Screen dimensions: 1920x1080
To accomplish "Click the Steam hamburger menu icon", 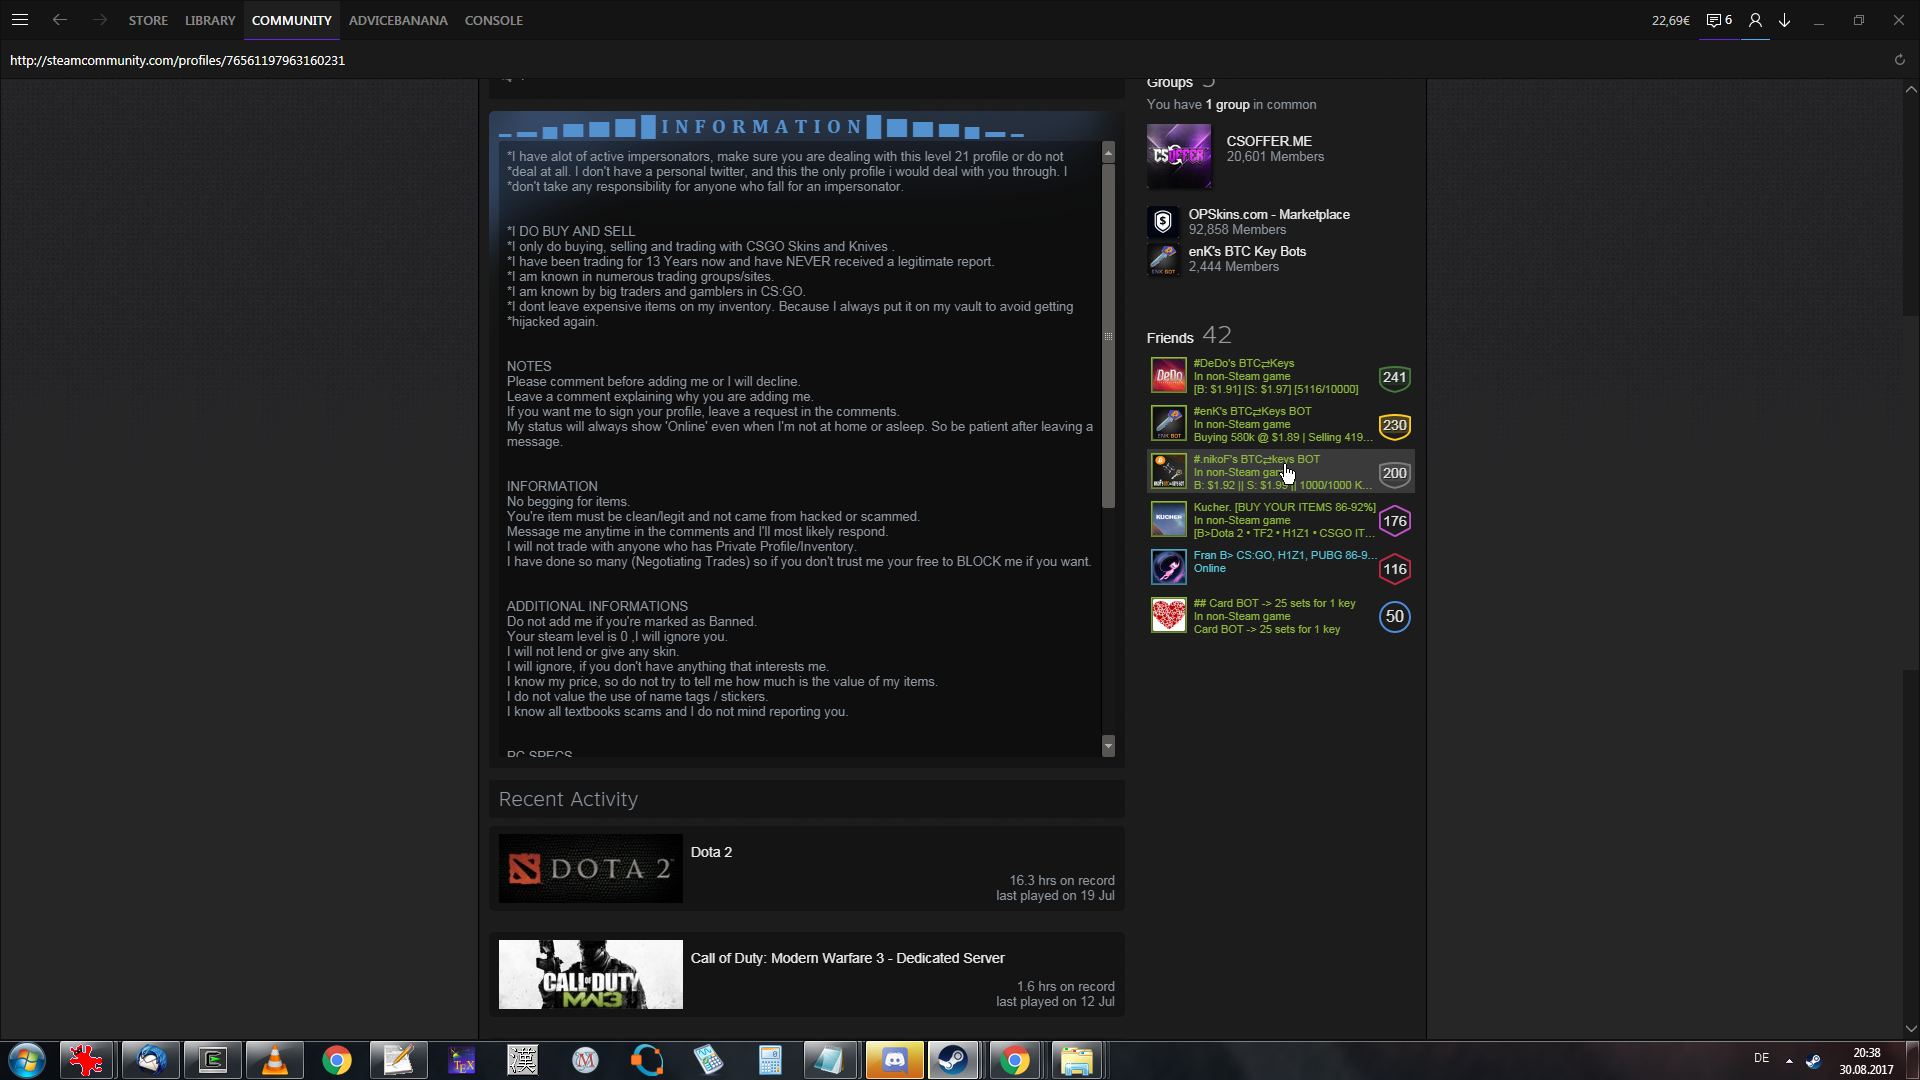I will (x=19, y=20).
